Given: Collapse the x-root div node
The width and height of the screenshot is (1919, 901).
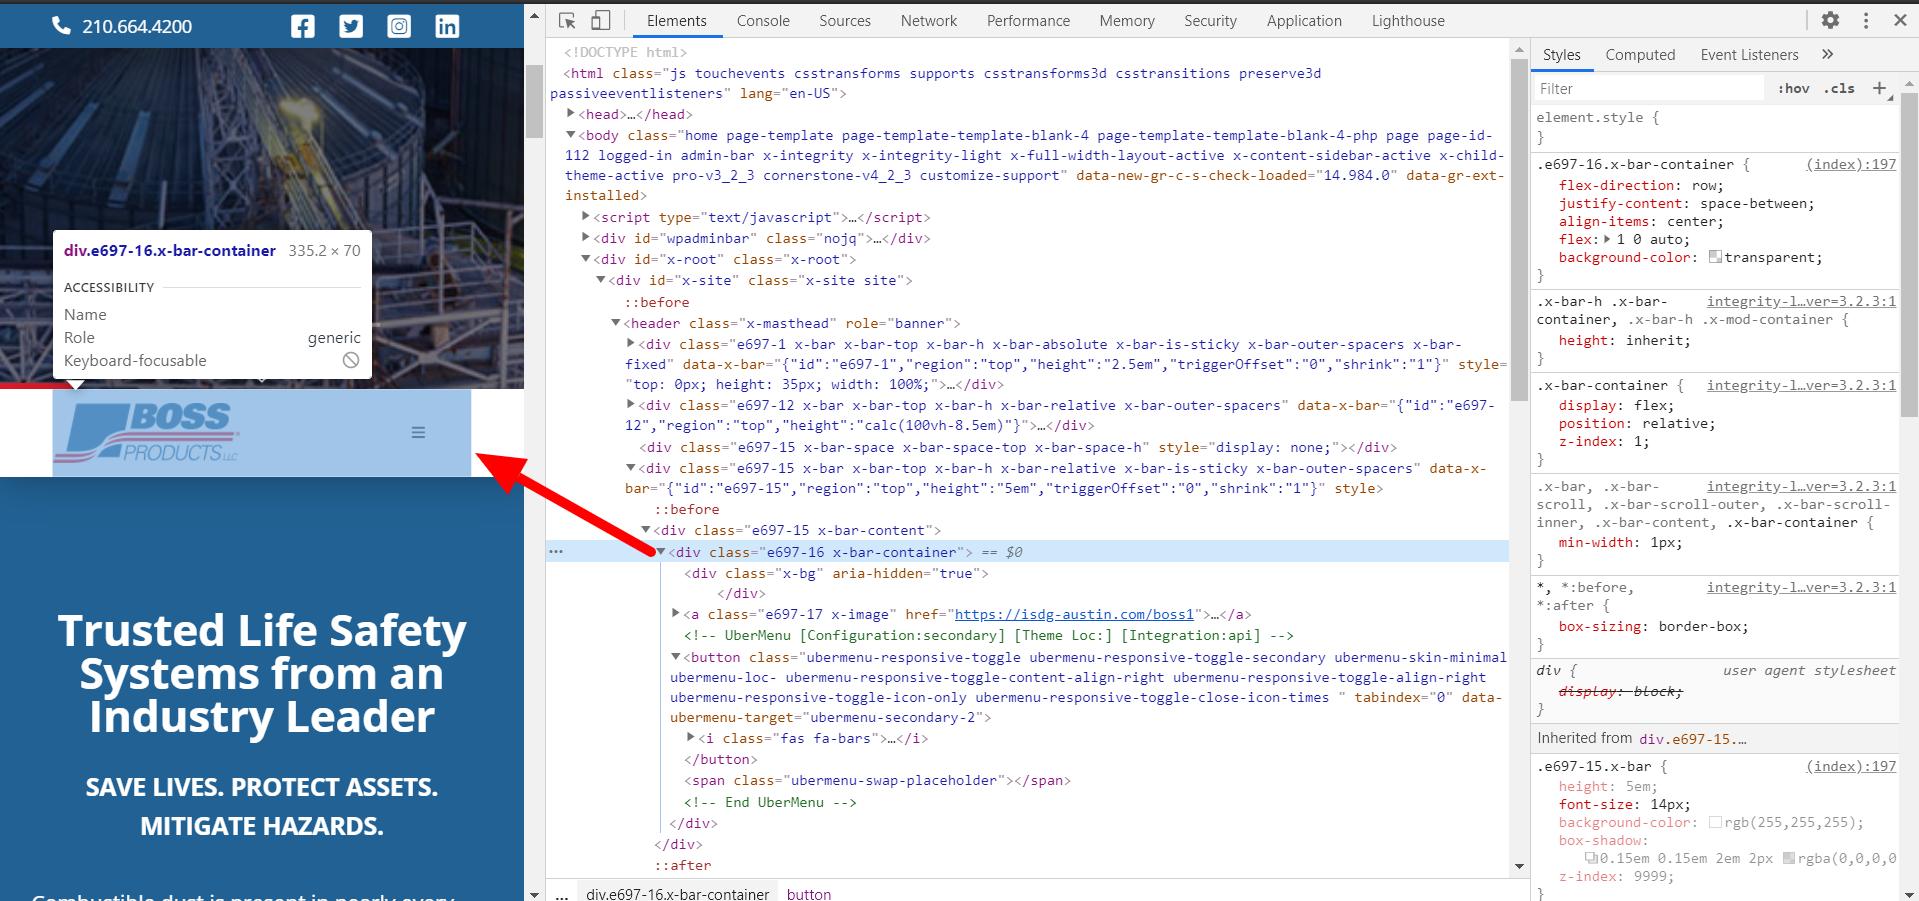Looking at the screenshot, I should tap(586, 259).
